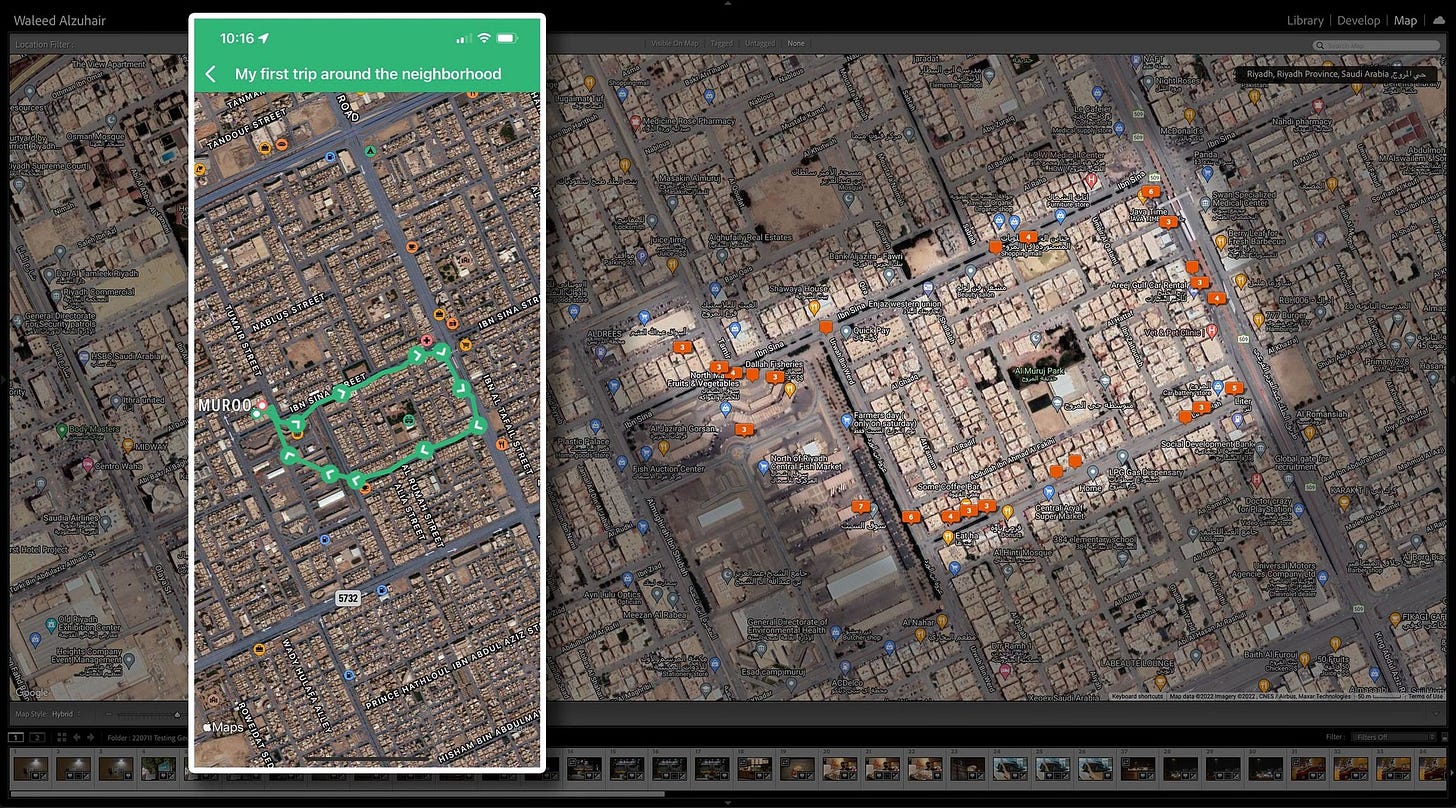
Task: Open the Terms of Use map link
Action: pos(1424,696)
